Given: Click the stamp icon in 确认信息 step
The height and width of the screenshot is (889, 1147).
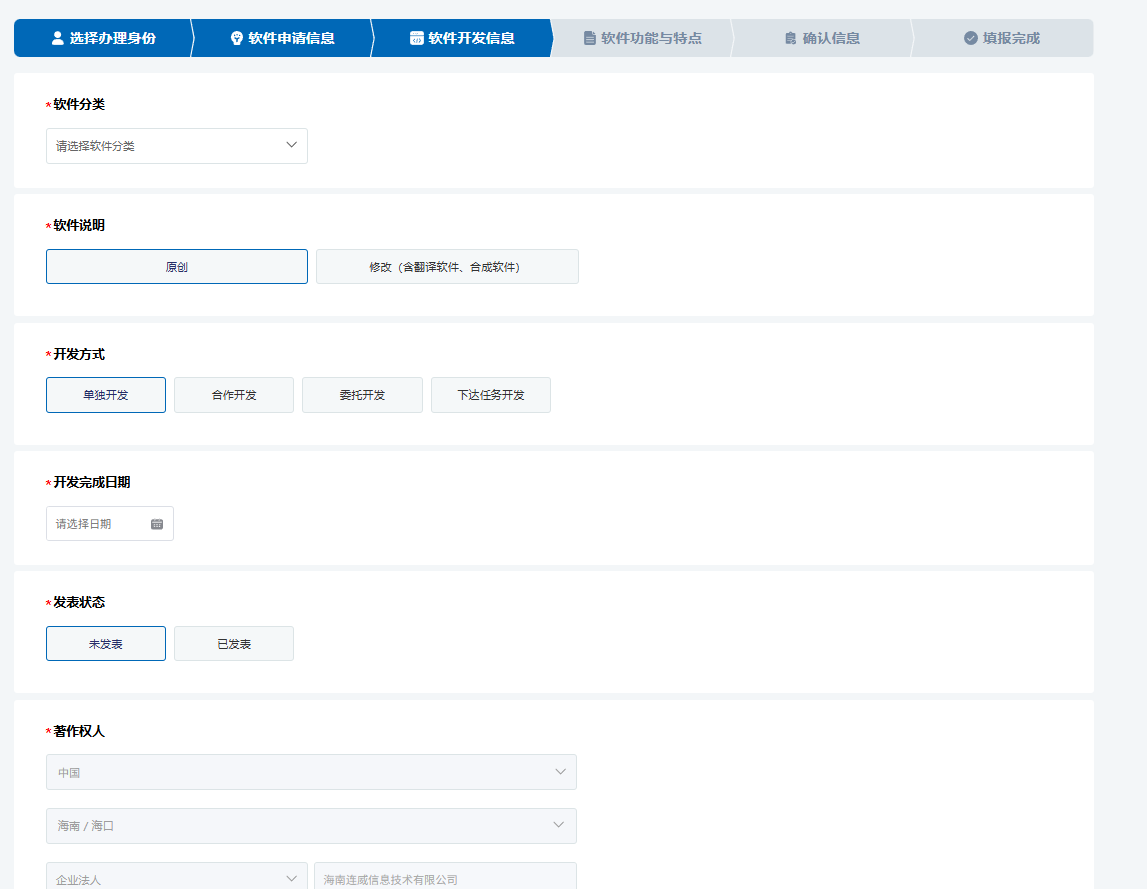Looking at the screenshot, I should [791, 38].
